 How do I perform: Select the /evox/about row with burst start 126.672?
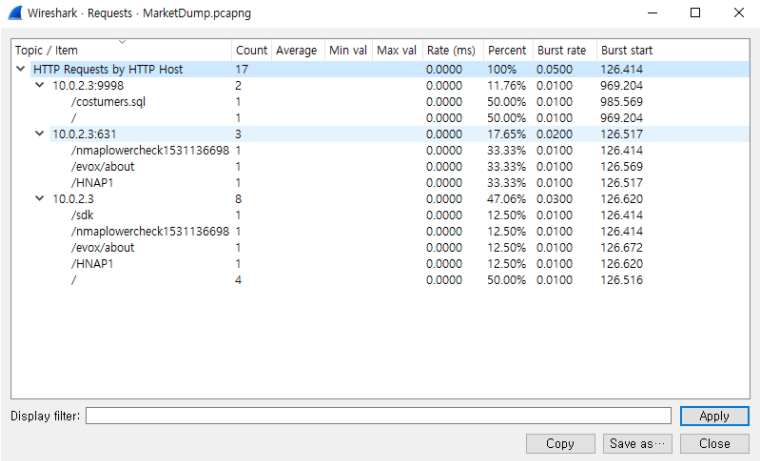(x=380, y=247)
